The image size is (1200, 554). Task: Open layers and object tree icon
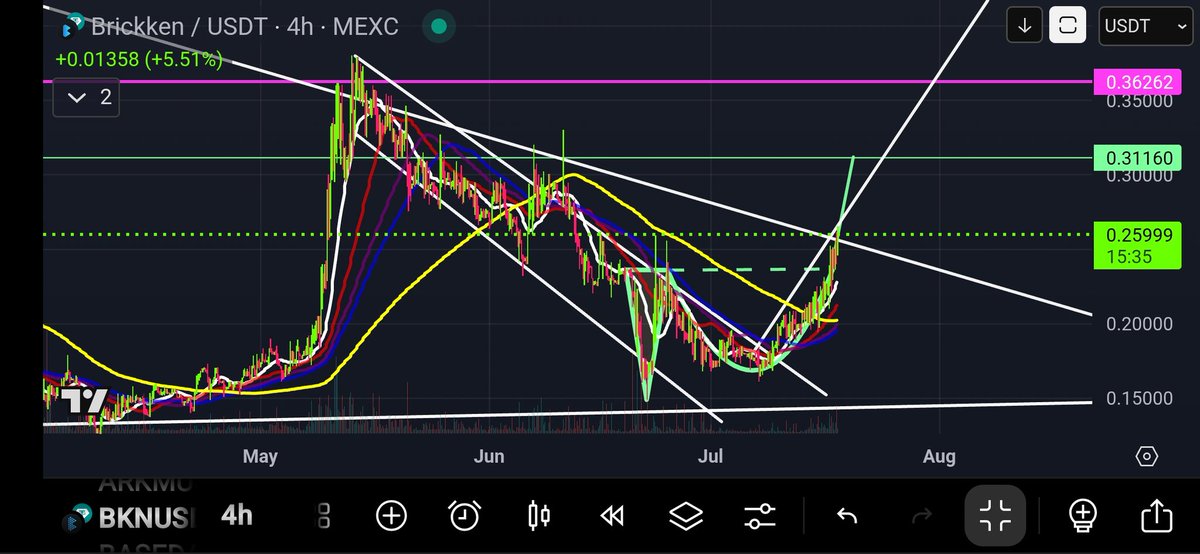(686, 516)
